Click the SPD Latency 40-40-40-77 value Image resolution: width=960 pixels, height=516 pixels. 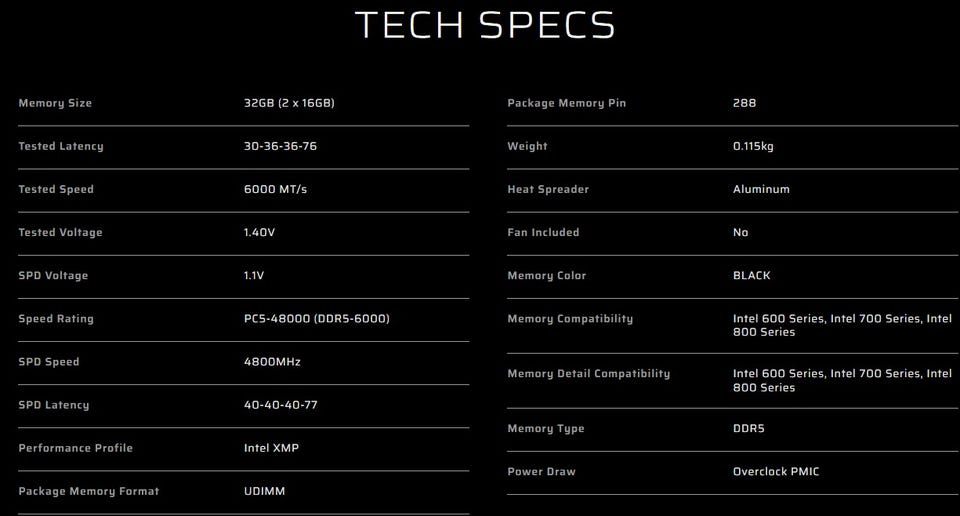[280, 405]
